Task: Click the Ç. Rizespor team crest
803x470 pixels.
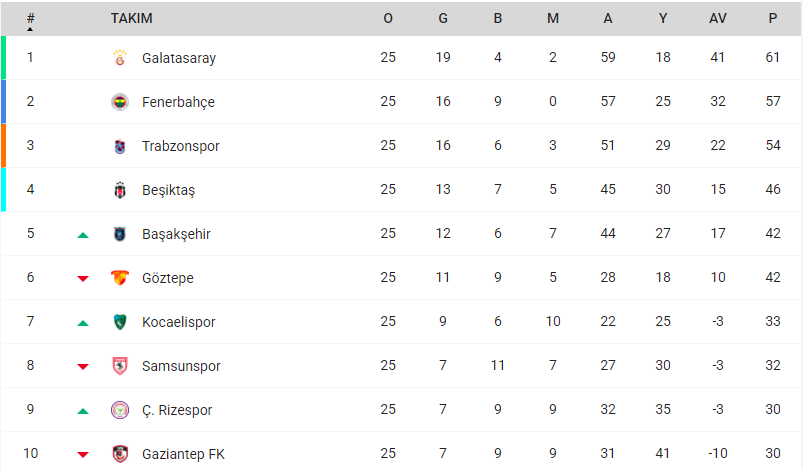Action: (x=120, y=410)
